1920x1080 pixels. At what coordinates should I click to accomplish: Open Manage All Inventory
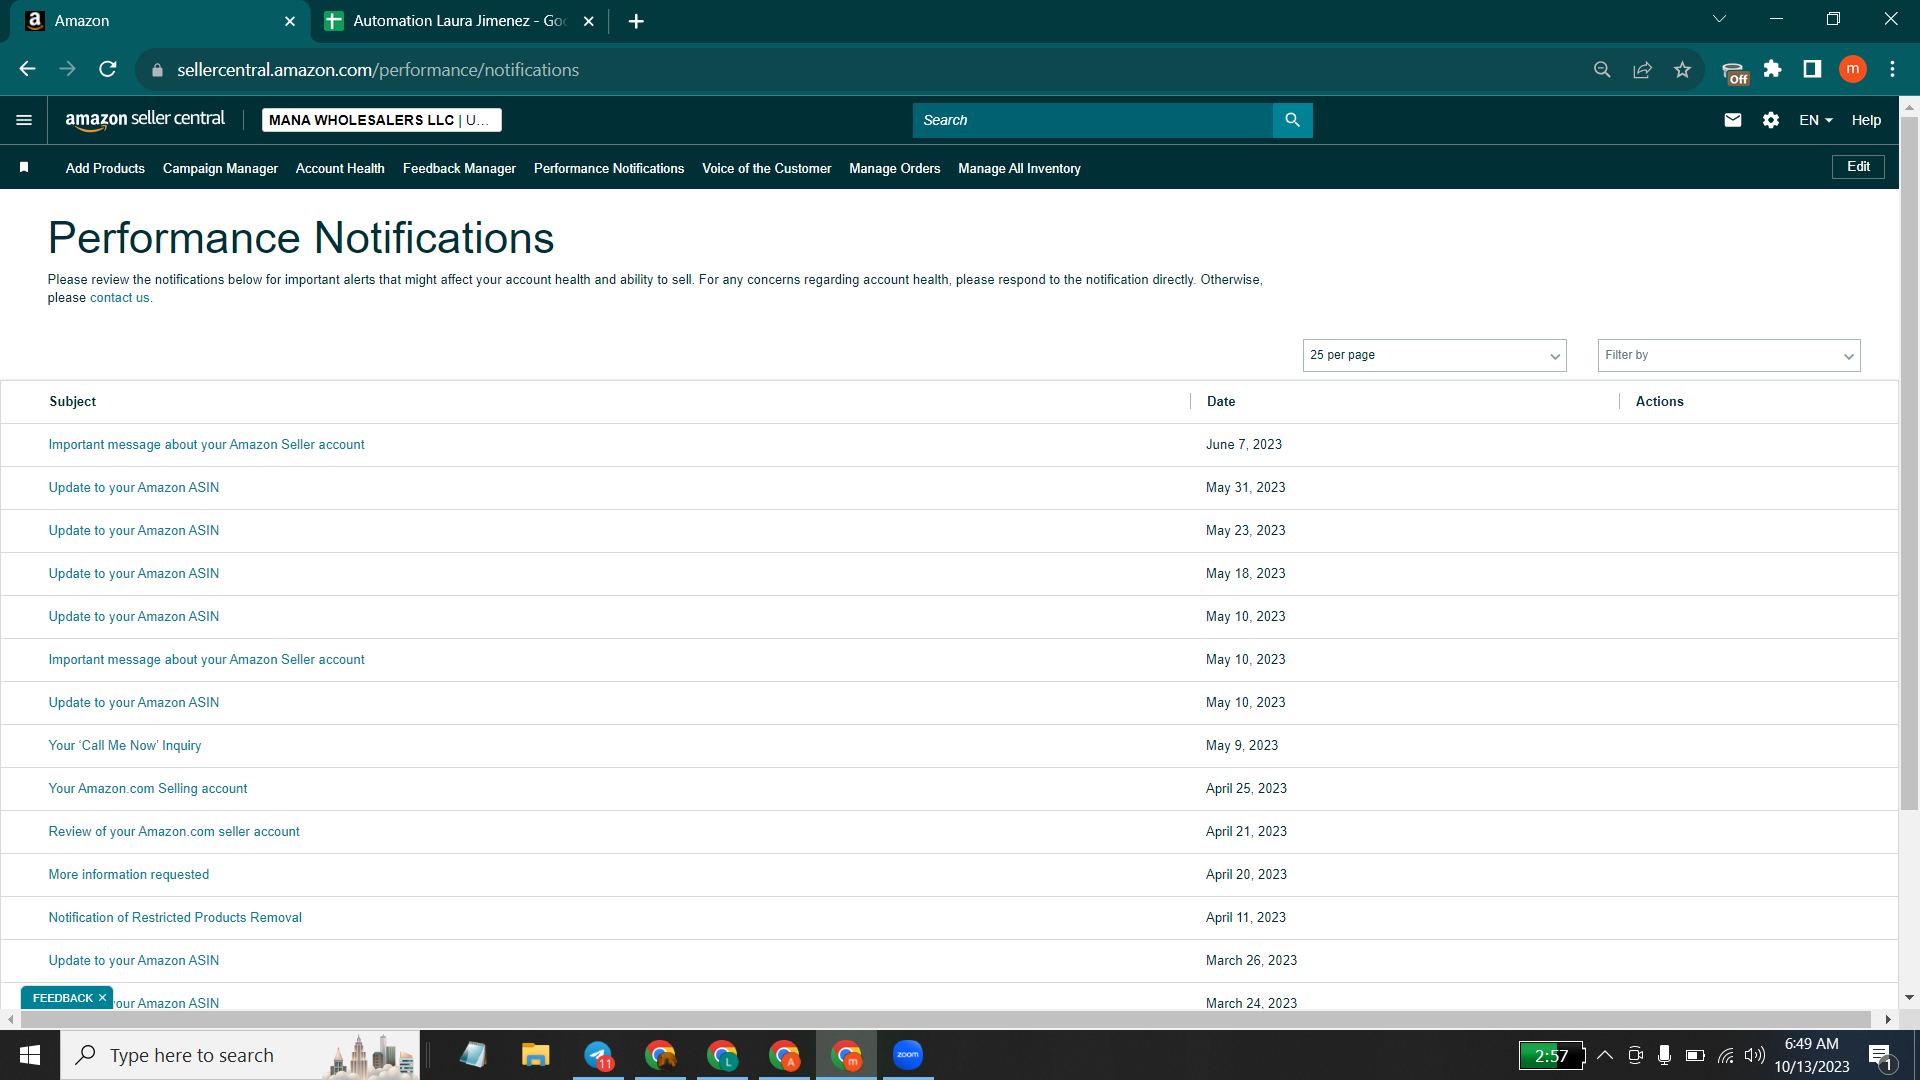[x=1019, y=168]
